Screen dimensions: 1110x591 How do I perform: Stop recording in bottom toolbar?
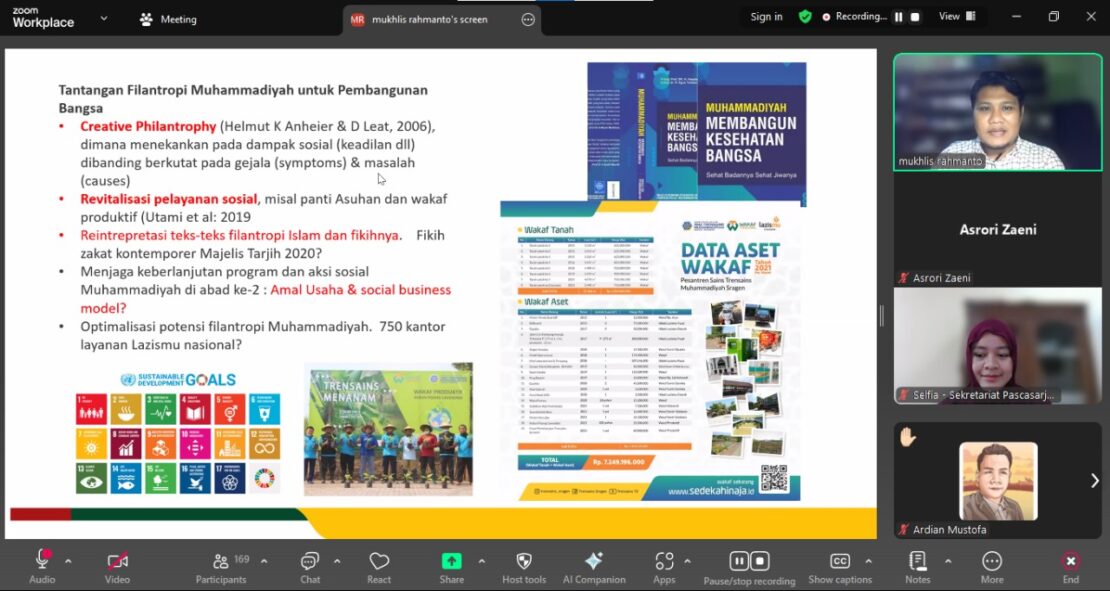coord(760,561)
